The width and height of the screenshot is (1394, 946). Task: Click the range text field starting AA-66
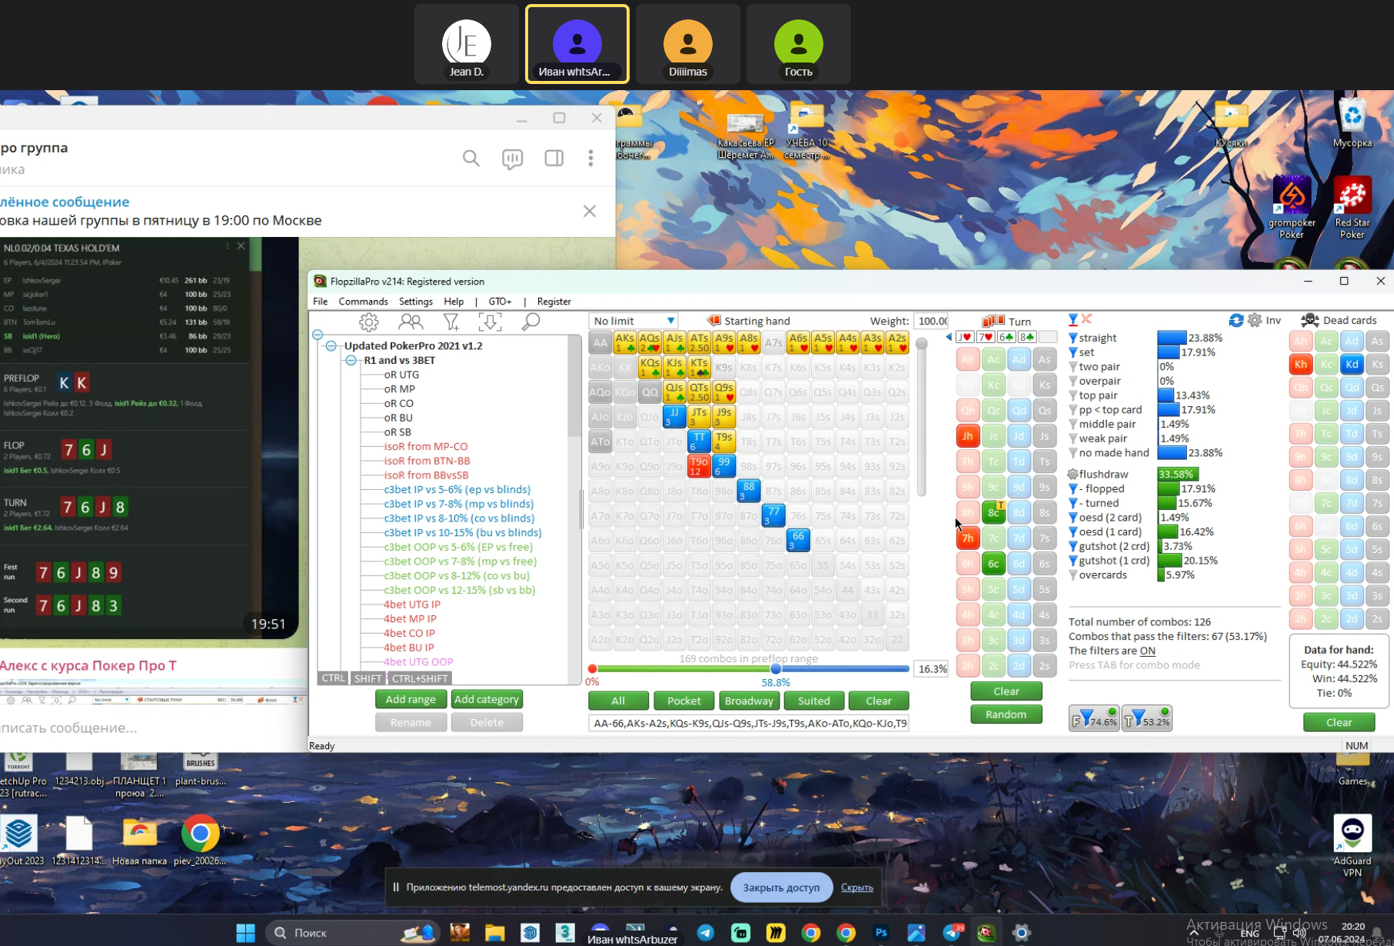(x=749, y=723)
